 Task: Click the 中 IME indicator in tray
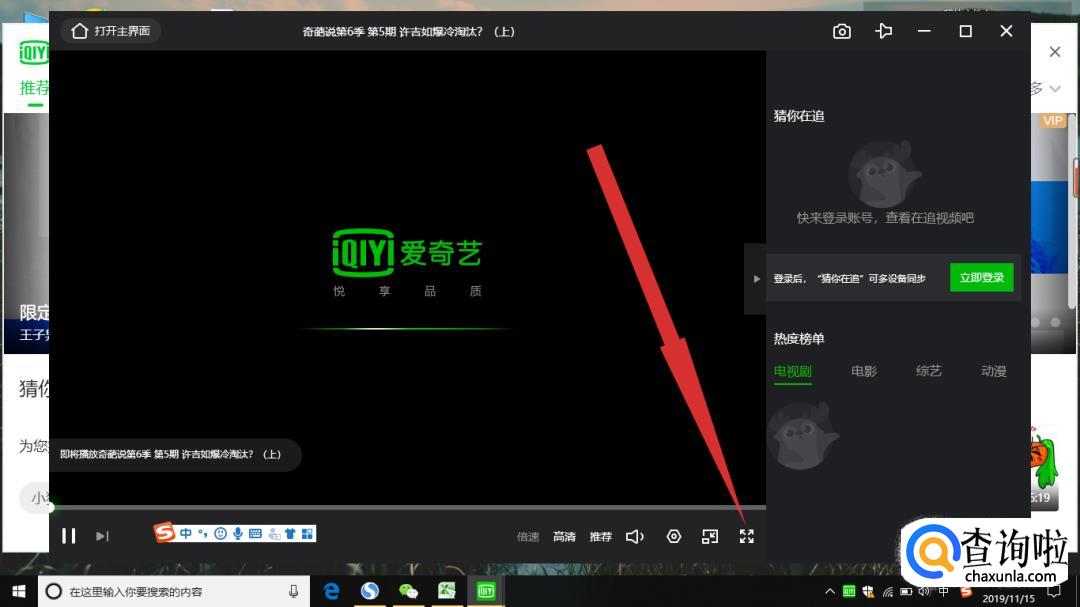click(x=944, y=591)
